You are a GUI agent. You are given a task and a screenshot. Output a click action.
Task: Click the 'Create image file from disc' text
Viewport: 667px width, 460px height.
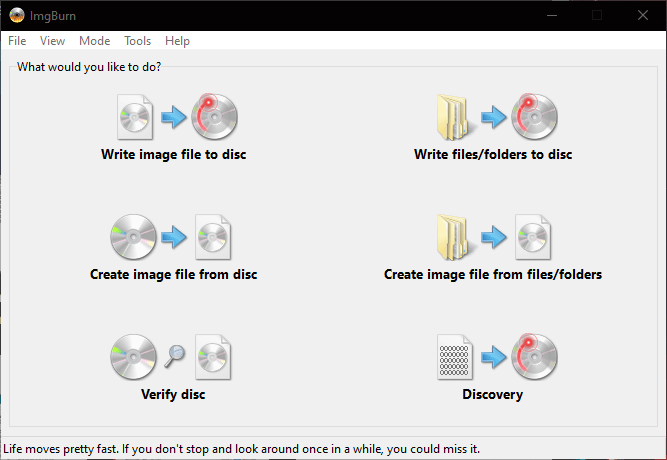[174, 274]
